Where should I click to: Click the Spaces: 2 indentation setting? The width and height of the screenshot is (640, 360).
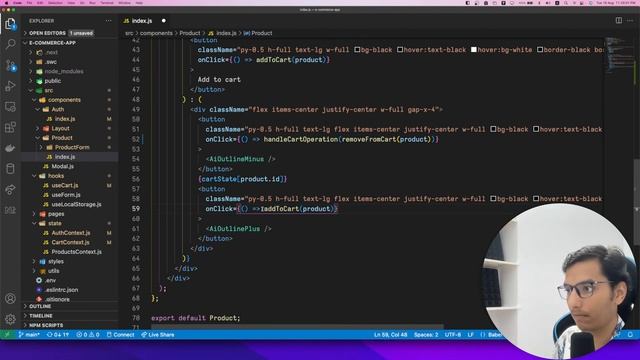426,335
